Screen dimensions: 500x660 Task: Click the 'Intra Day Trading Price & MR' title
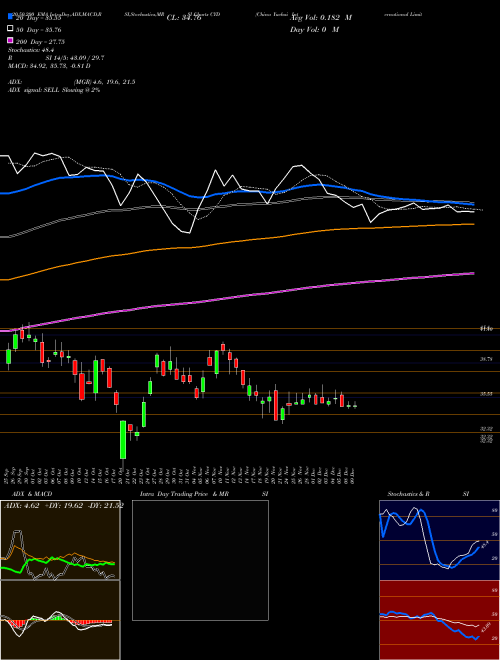pyautogui.click(x=184, y=494)
